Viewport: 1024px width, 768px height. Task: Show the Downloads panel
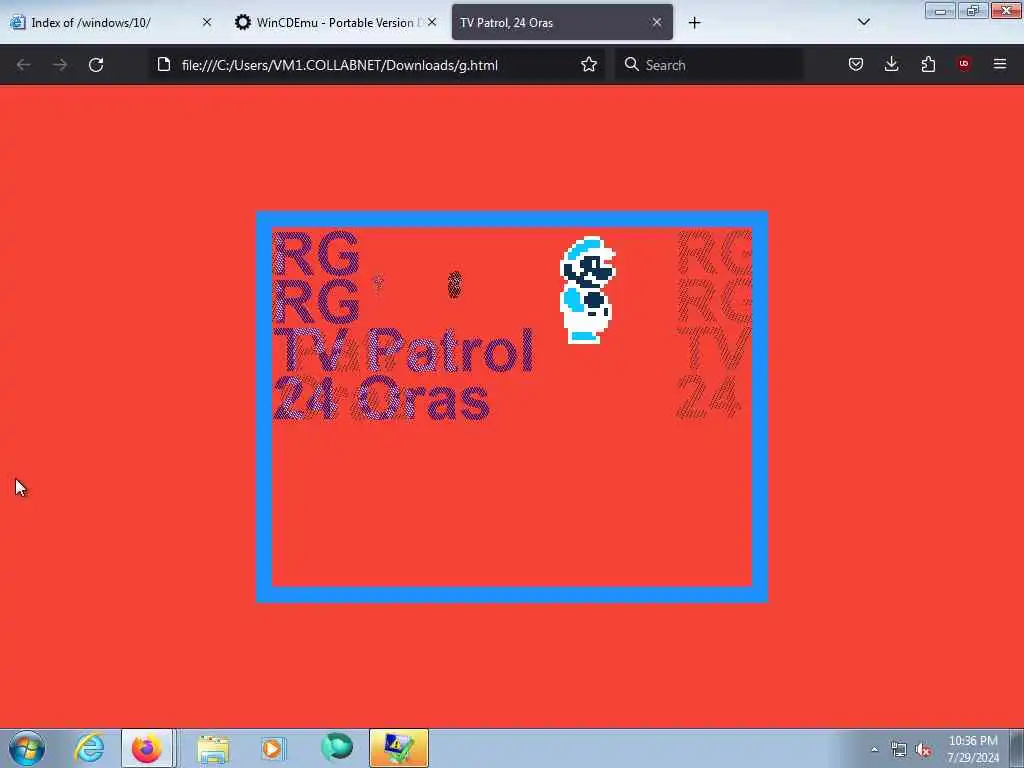pyautogui.click(x=891, y=64)
